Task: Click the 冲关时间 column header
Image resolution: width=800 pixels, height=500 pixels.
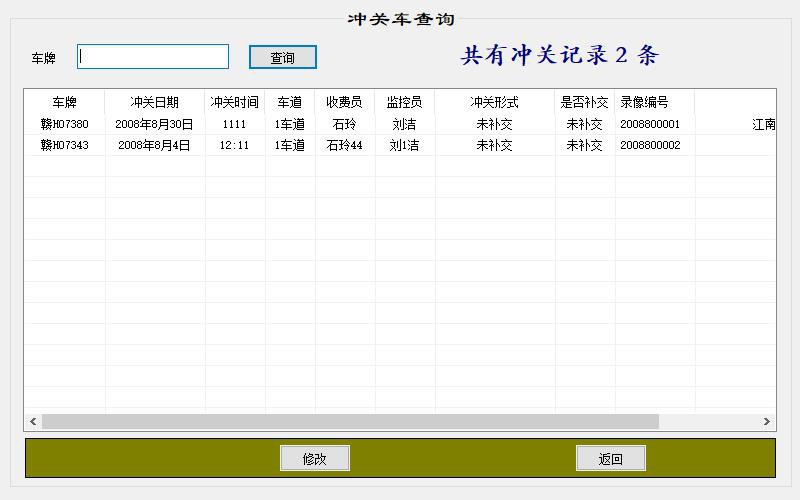Action: 235,102
